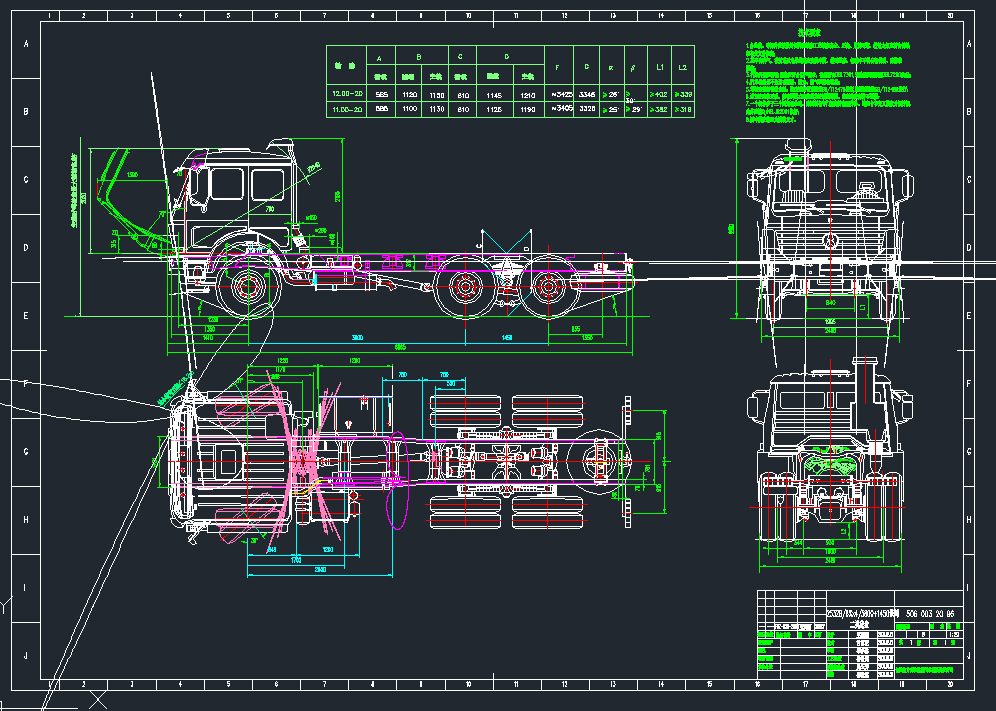
Task: Click the 6885 overall length dimension
Action: point(400,347)
